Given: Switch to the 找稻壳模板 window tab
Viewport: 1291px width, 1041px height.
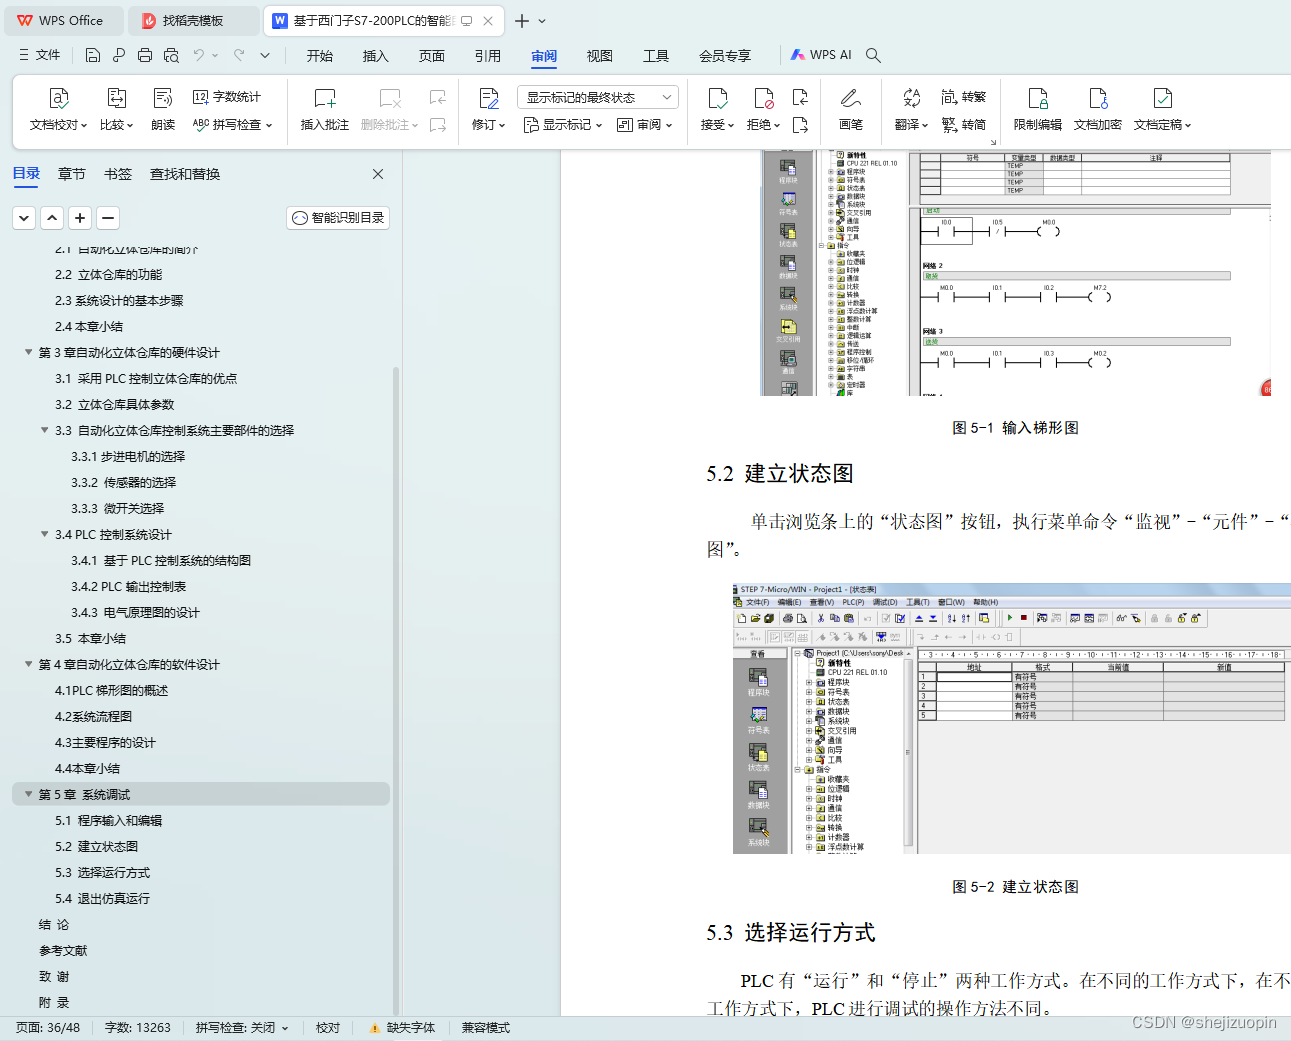Looking at the screenshot, I should point(193,20).
